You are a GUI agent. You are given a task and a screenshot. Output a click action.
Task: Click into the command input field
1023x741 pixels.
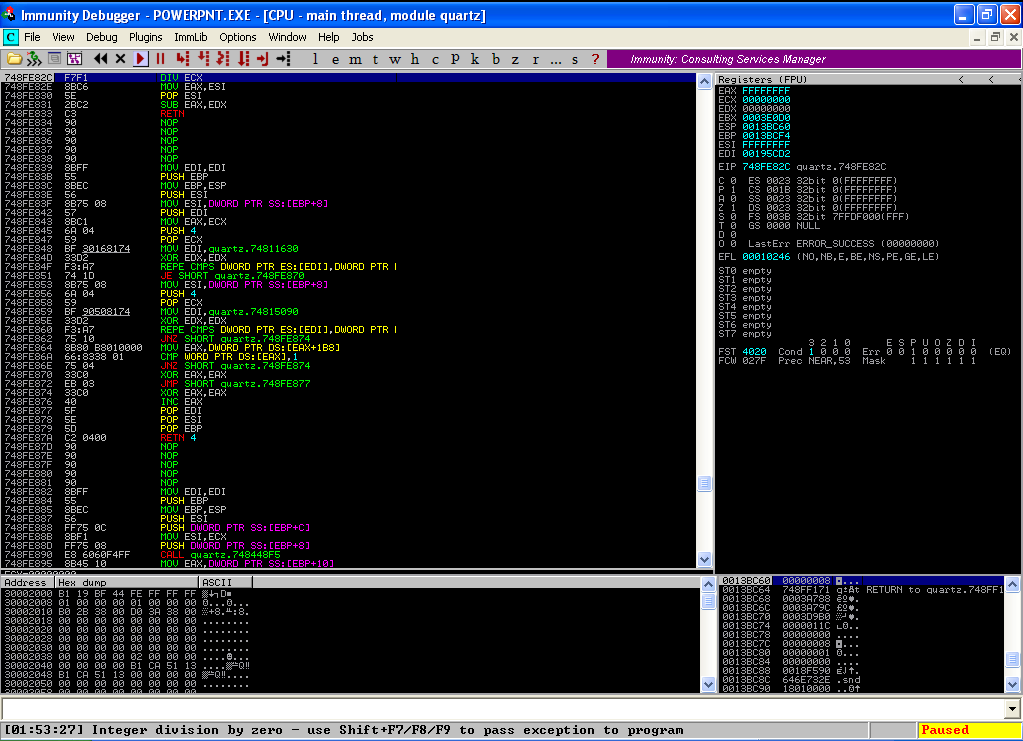coord(502,708)
